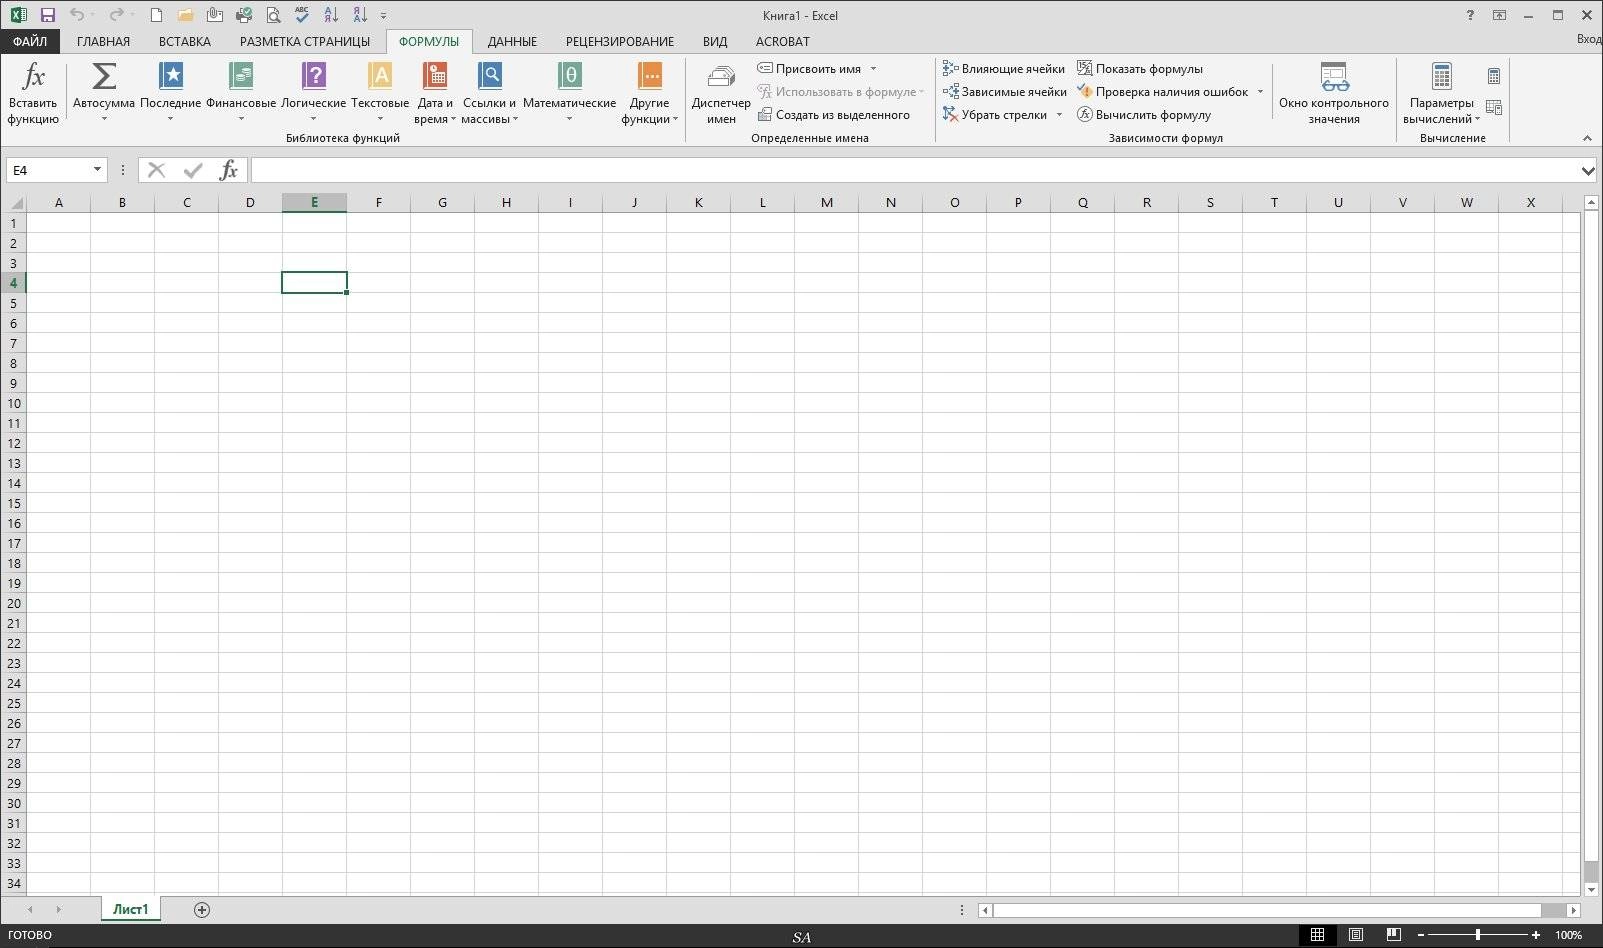
Task: Customize quick access toolbar dropdown
Action: 384,16
